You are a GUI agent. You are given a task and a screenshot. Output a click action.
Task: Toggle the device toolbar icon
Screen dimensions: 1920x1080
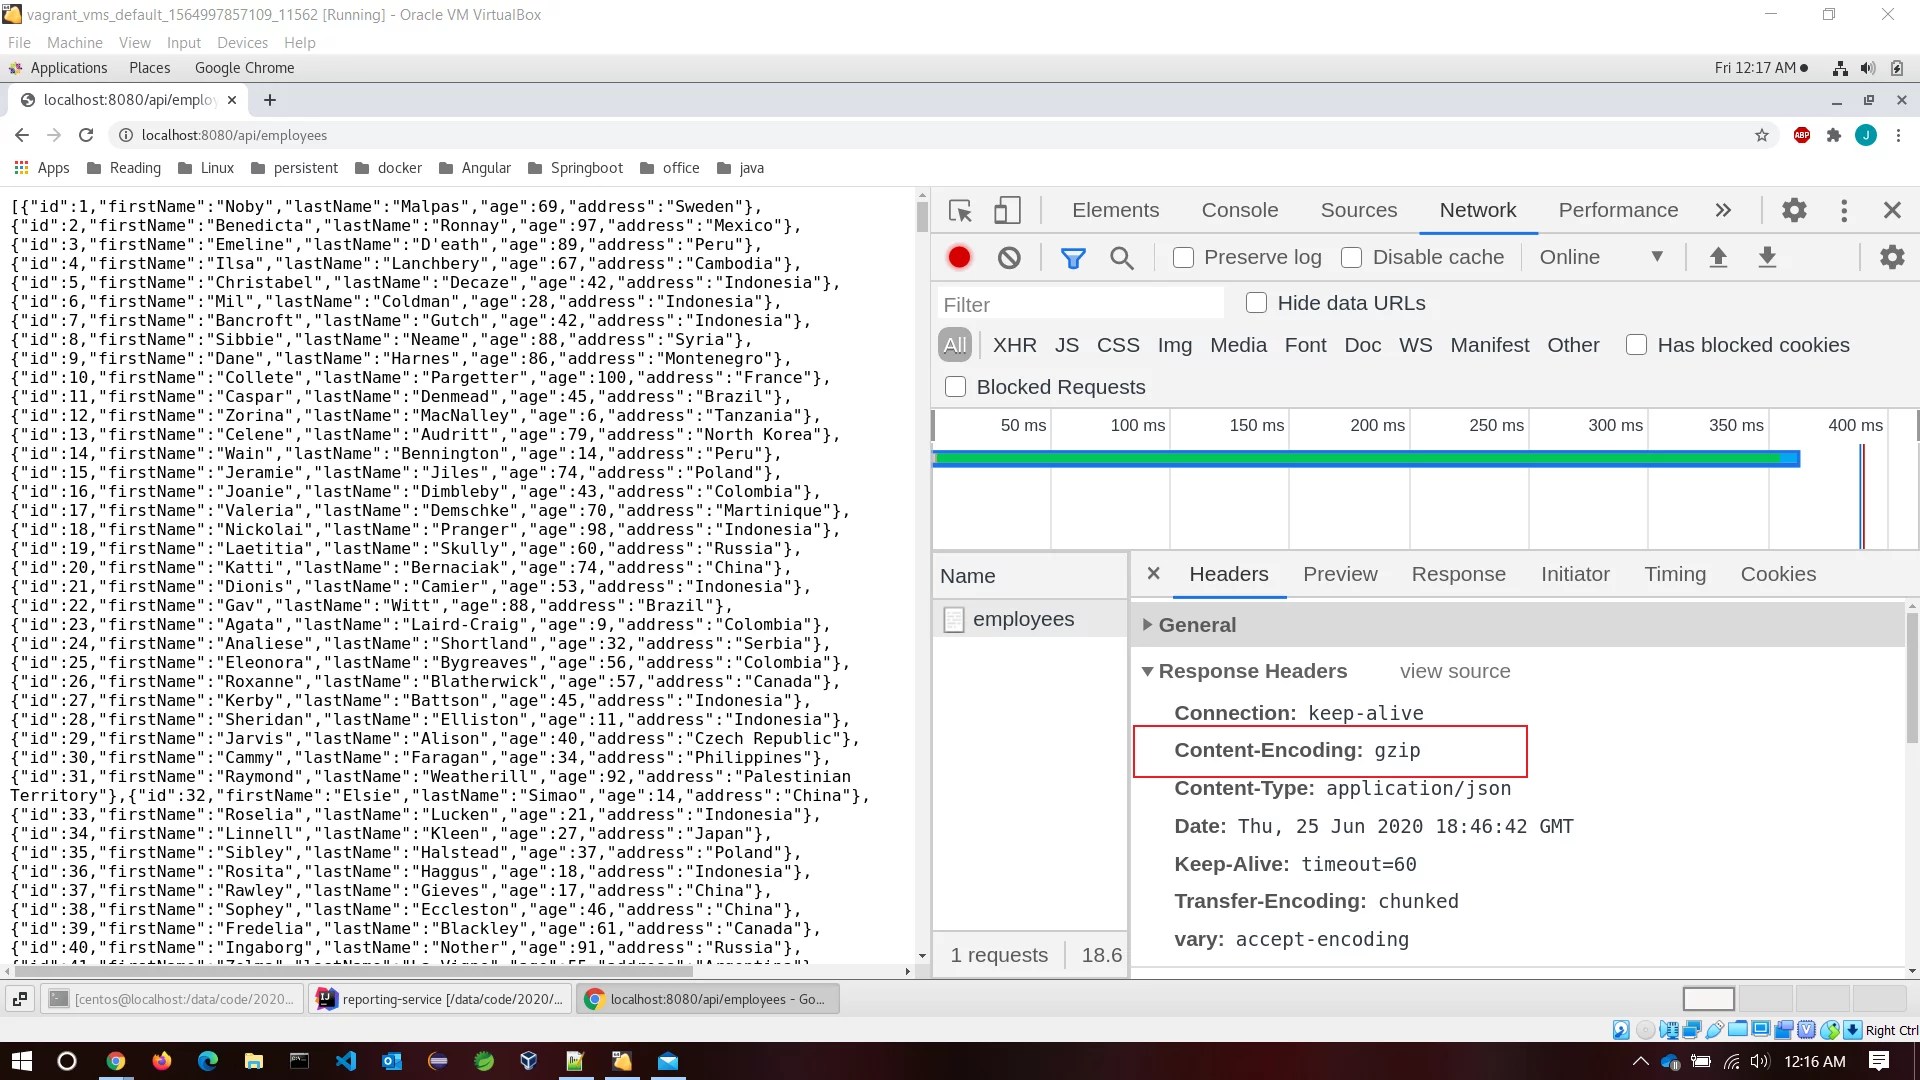point(1007,211)
